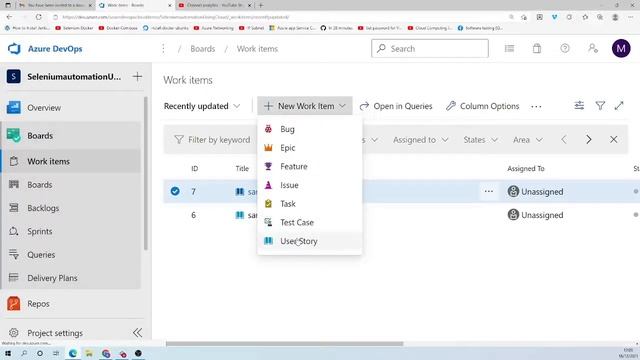Click the browser refresh button
This screenshot has height=360, width=640.
tap(38, 17)
